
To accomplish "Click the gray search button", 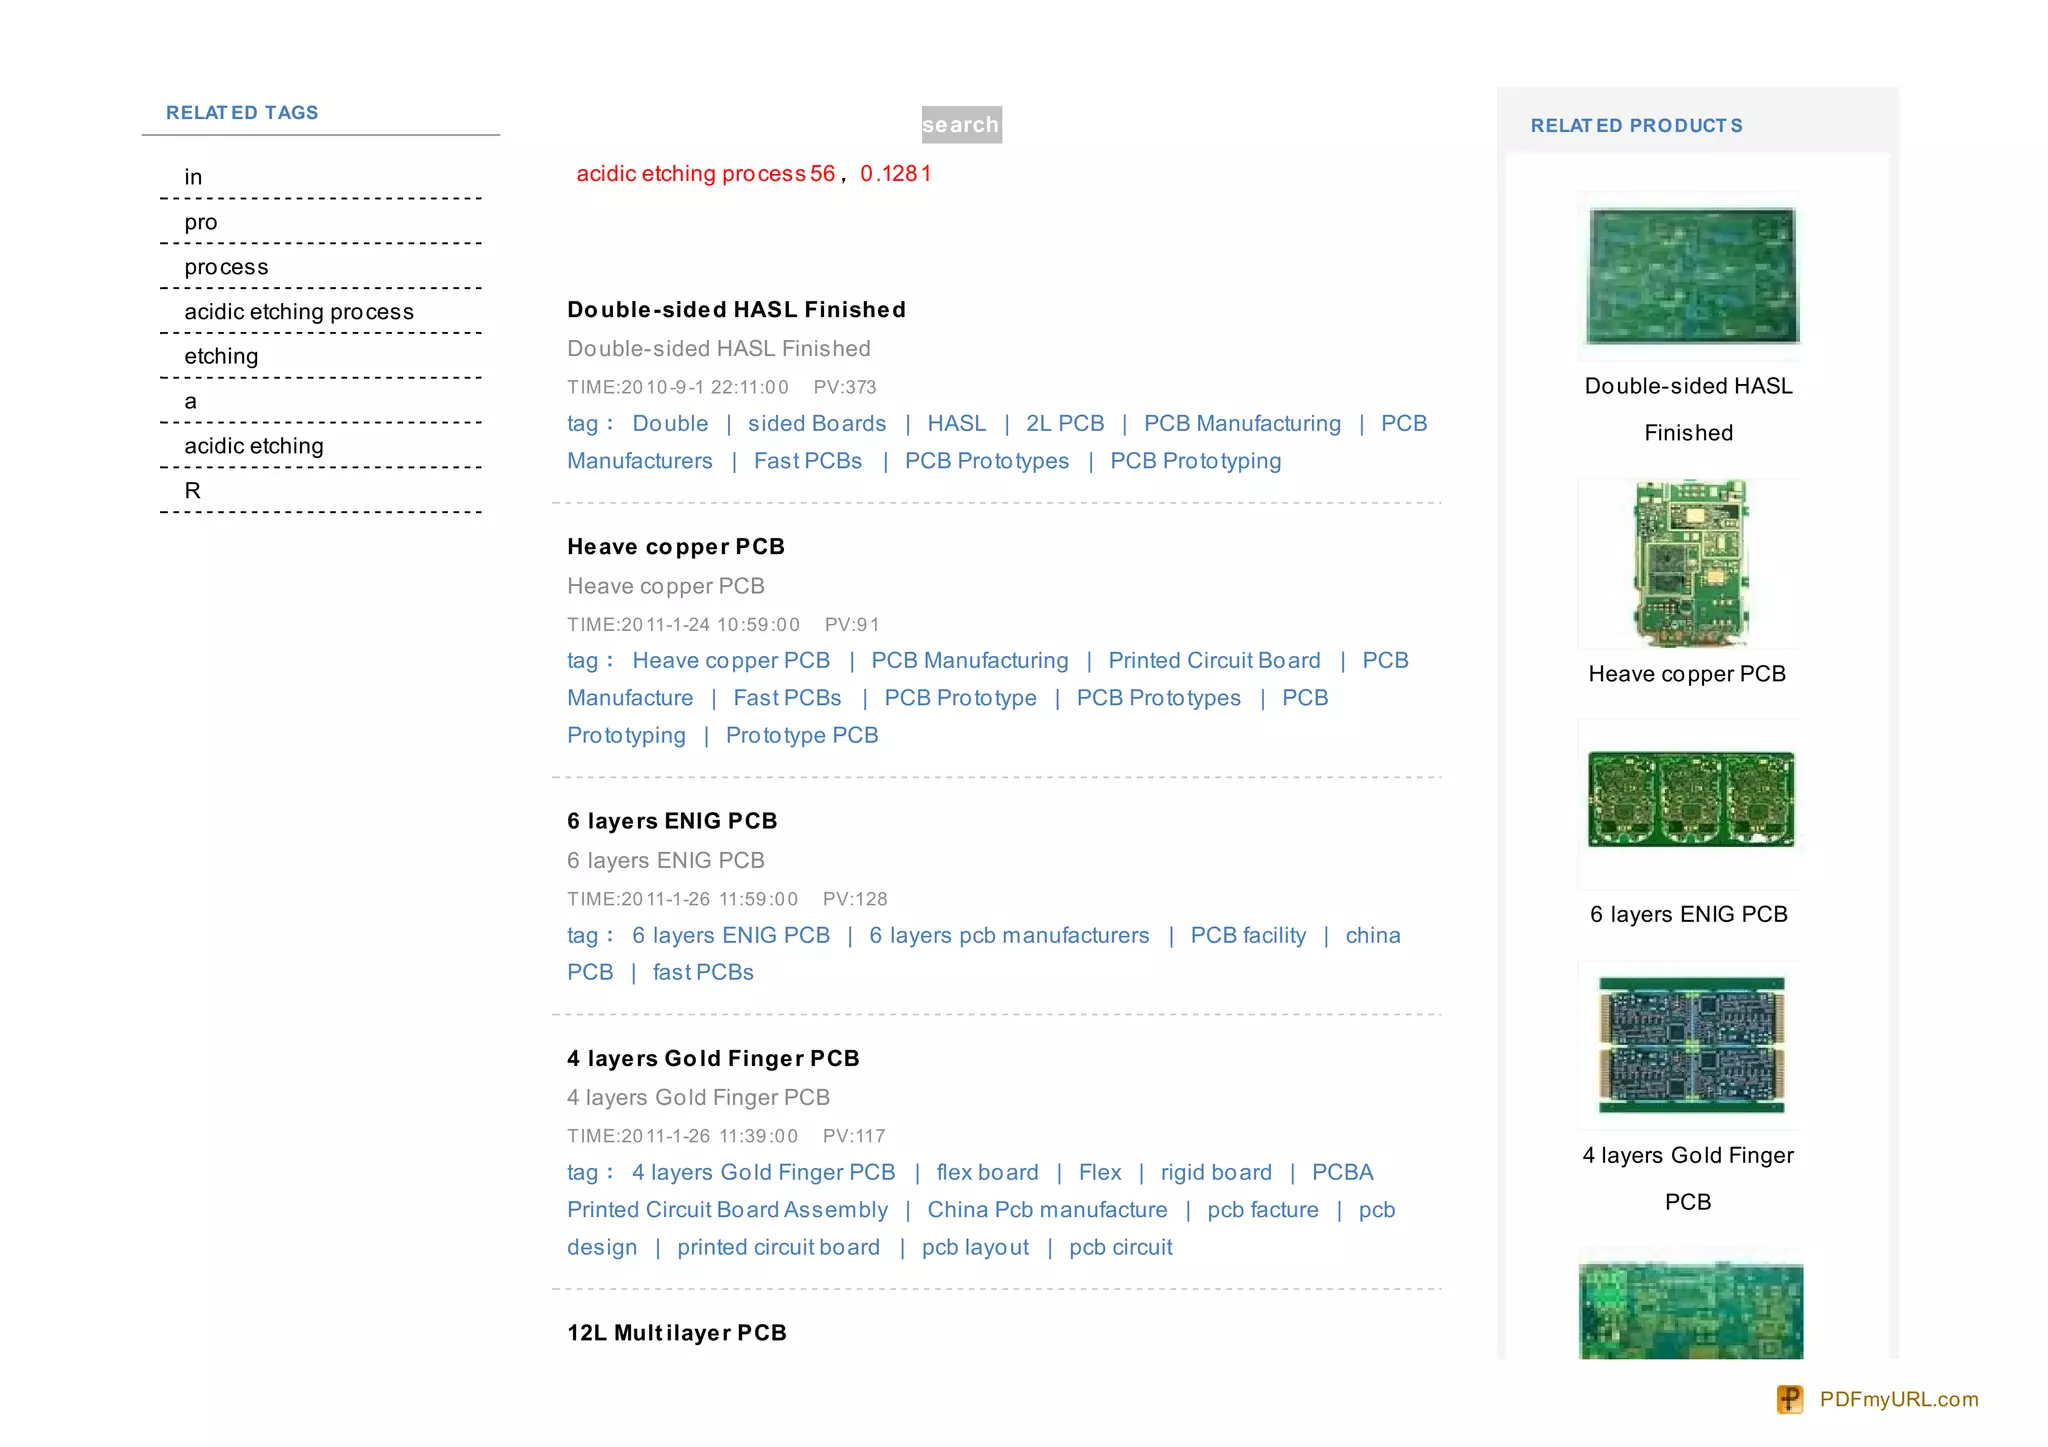I will pos(961,125).
